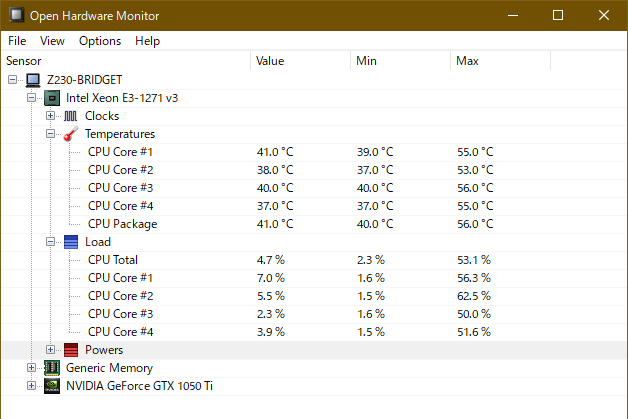Click the 39.0 °C Core #1 min value

tap(375, 152)
